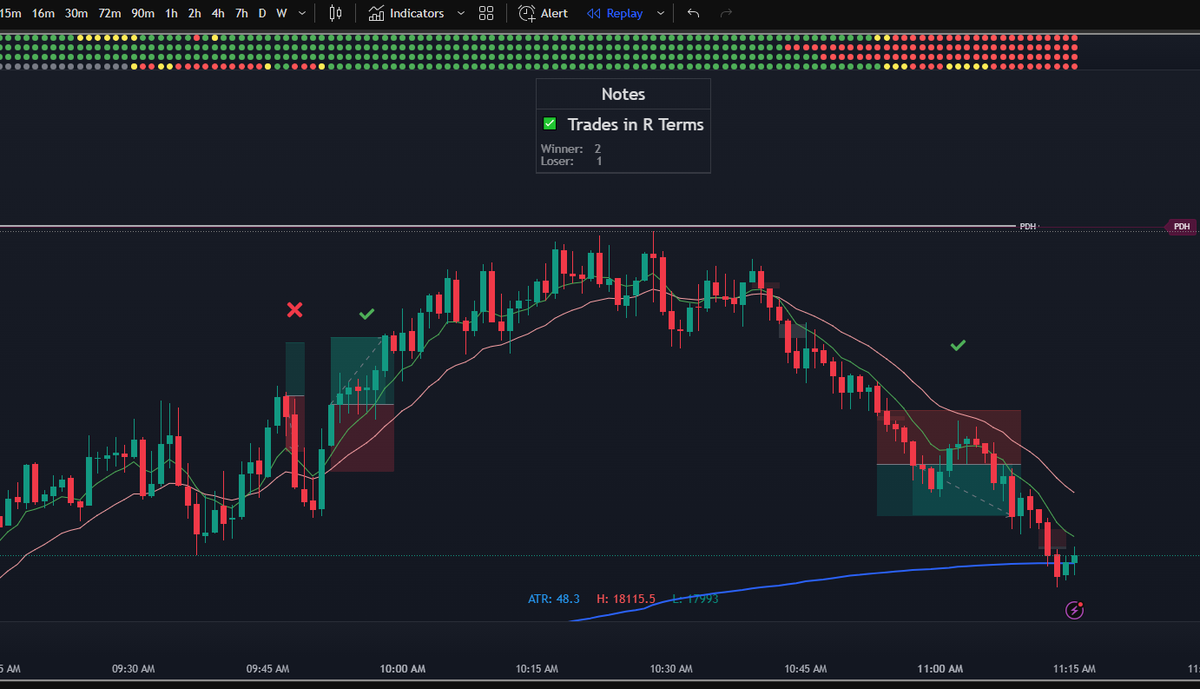The height and width of the screenshot is (689, 1200).
Task: Click the Winner: 2 stat text
Action: 571,148
